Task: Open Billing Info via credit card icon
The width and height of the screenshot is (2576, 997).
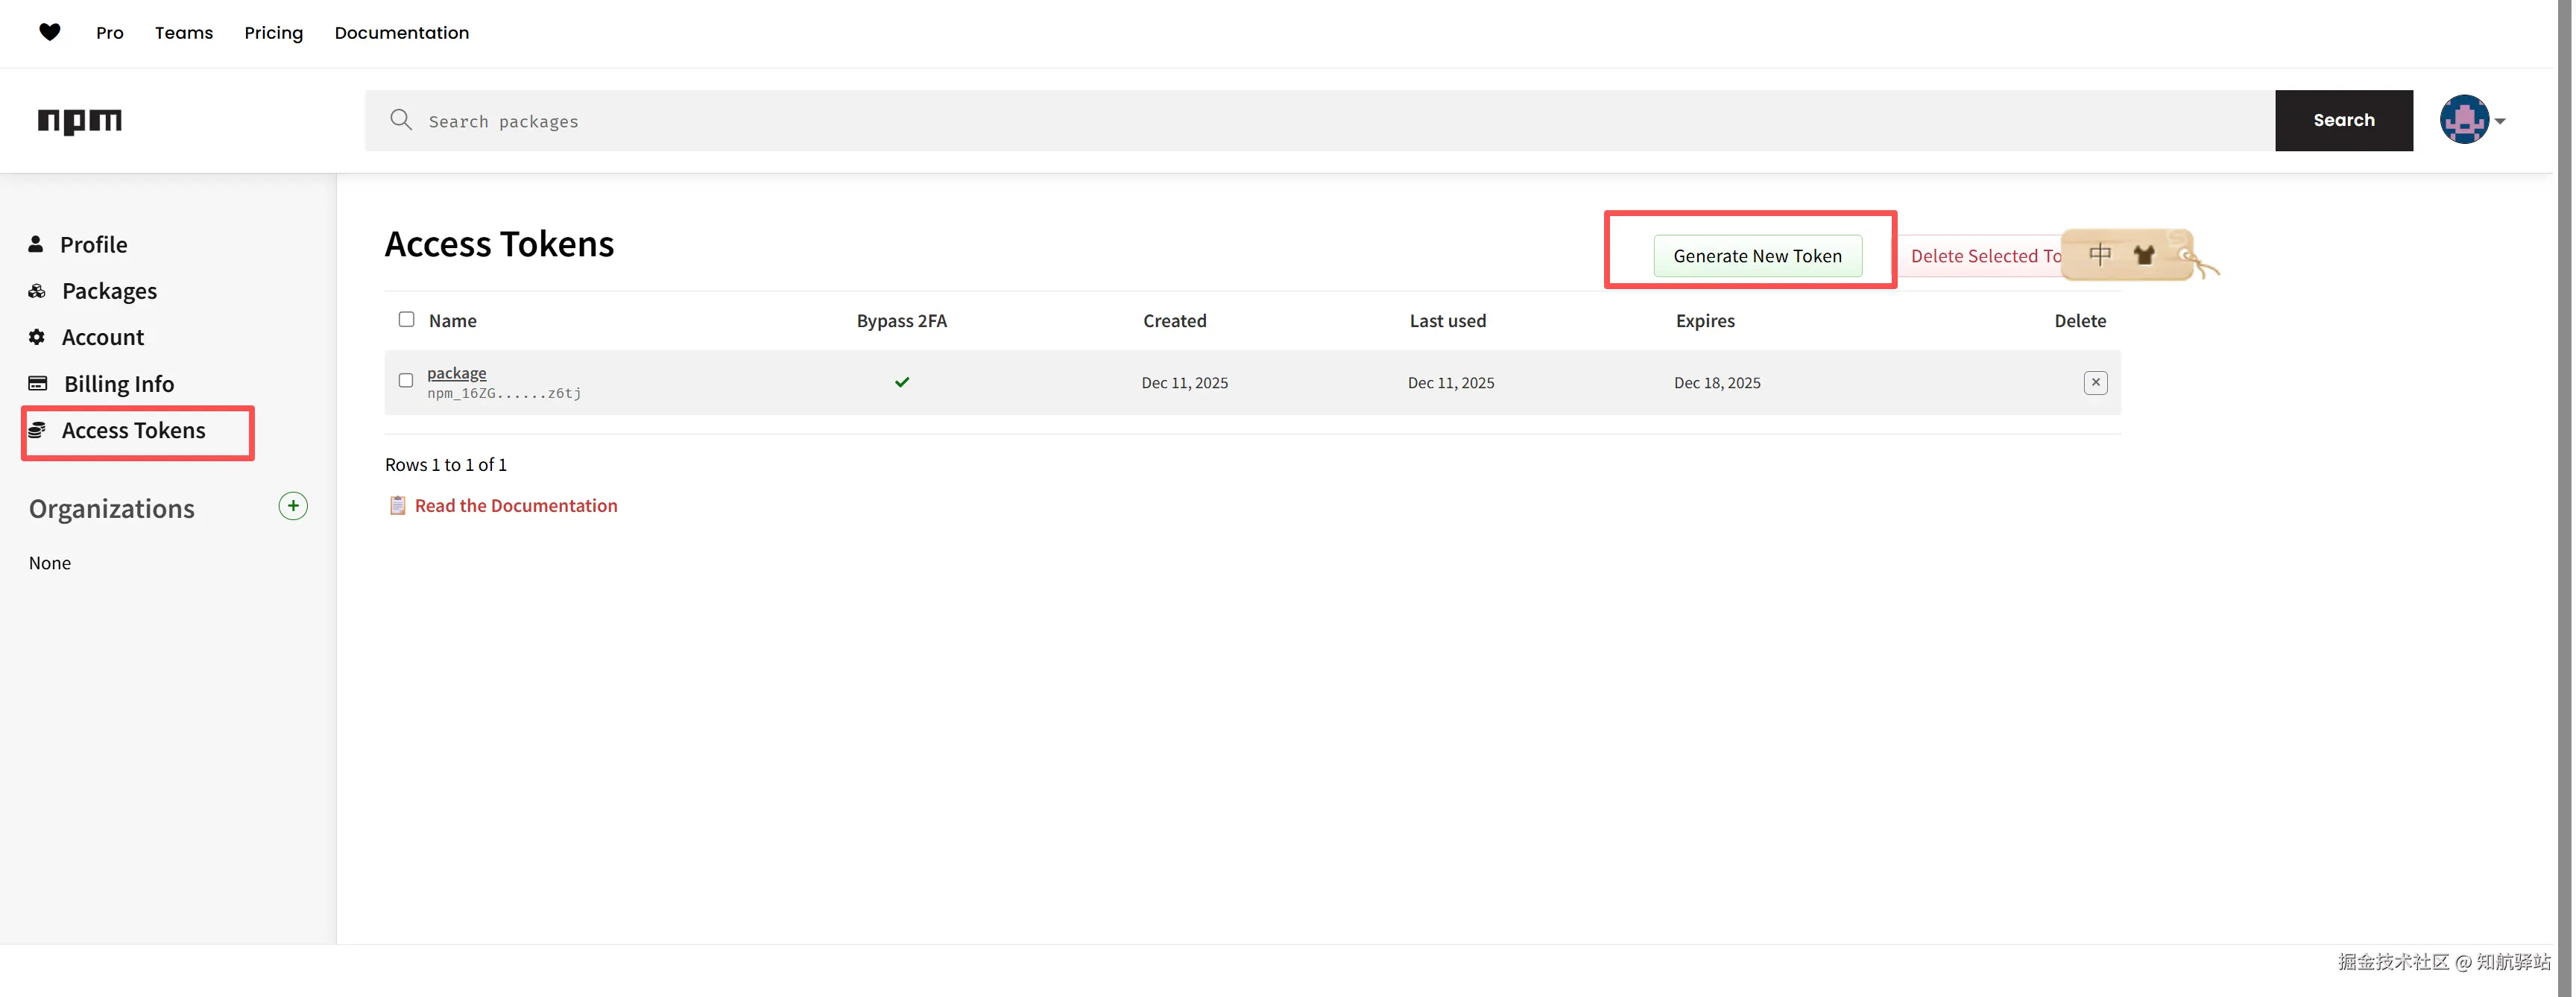Action: click(x=38, y=383)
